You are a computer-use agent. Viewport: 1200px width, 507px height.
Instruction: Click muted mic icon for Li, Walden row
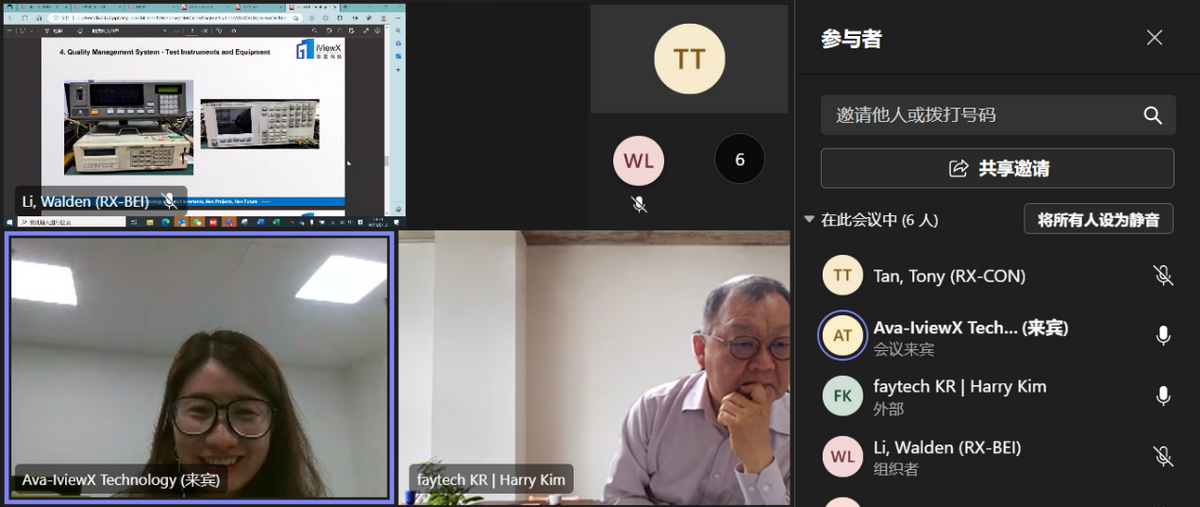(x=1163, y=456)
